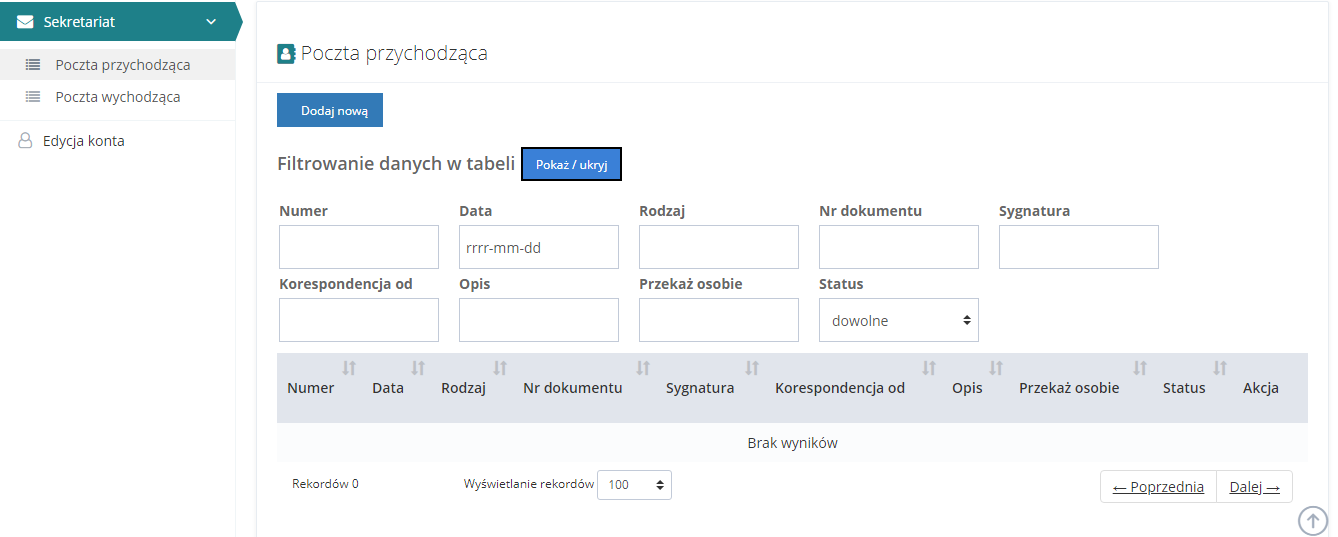Screen dimensions: 1338x537
Task: Open the Status filter dropdown
Action: point(898,321)
